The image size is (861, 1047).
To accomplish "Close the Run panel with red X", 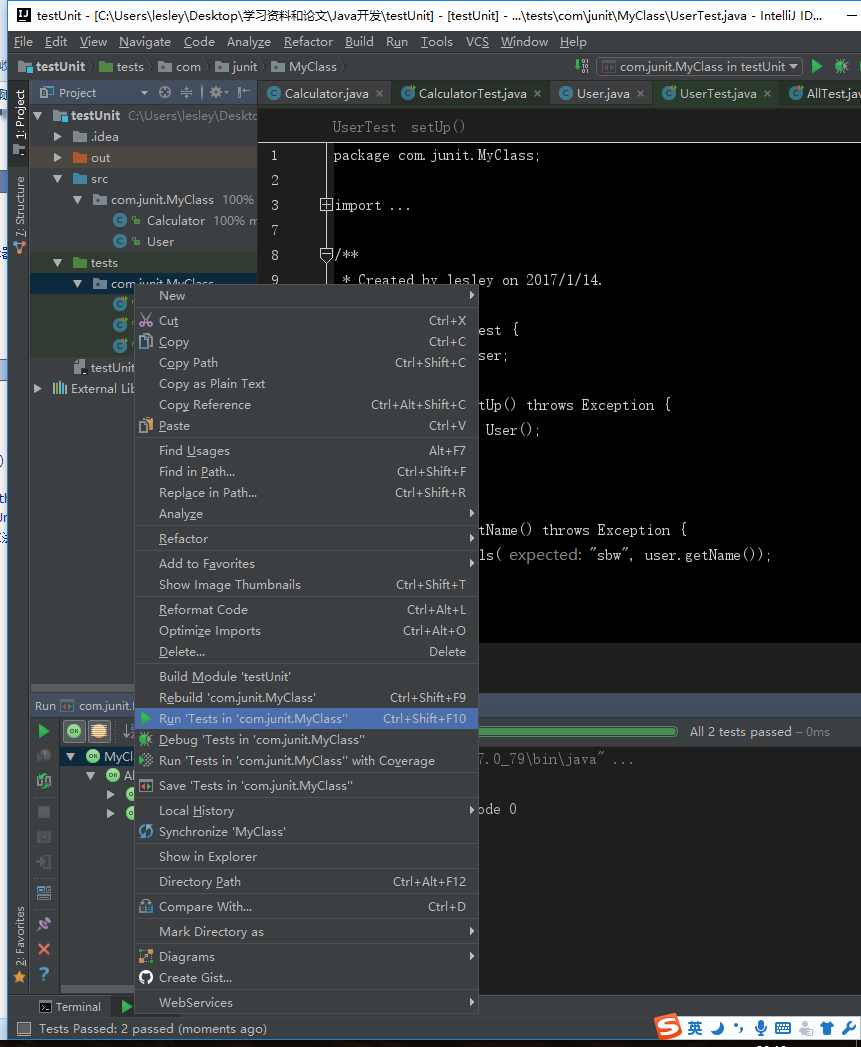I will 44,949.
